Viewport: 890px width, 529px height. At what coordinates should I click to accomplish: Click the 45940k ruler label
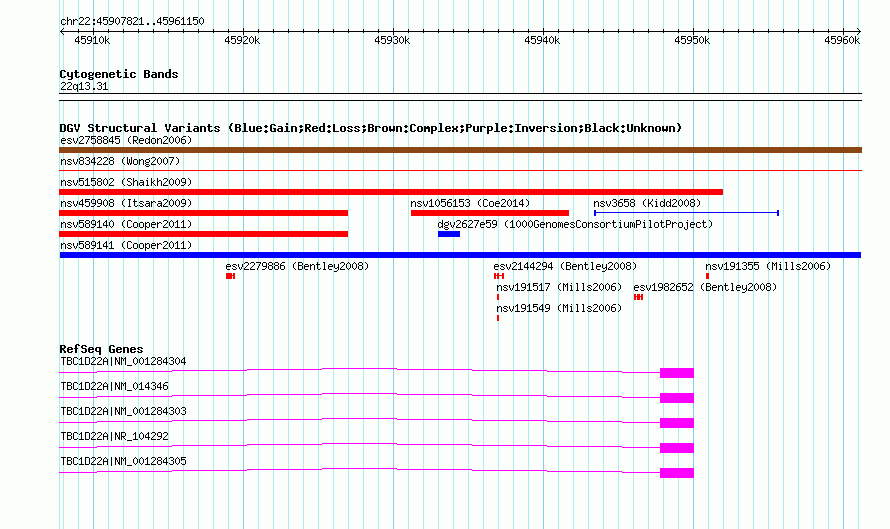point(542,40)
